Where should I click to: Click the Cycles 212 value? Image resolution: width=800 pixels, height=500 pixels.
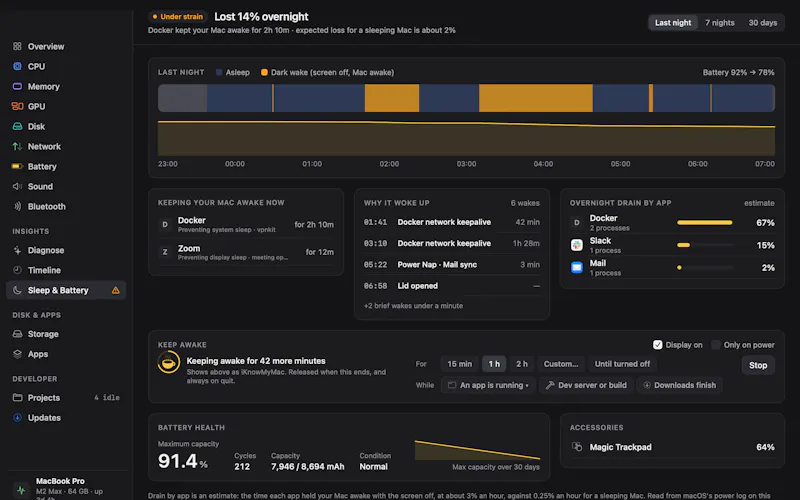(242, 466)
